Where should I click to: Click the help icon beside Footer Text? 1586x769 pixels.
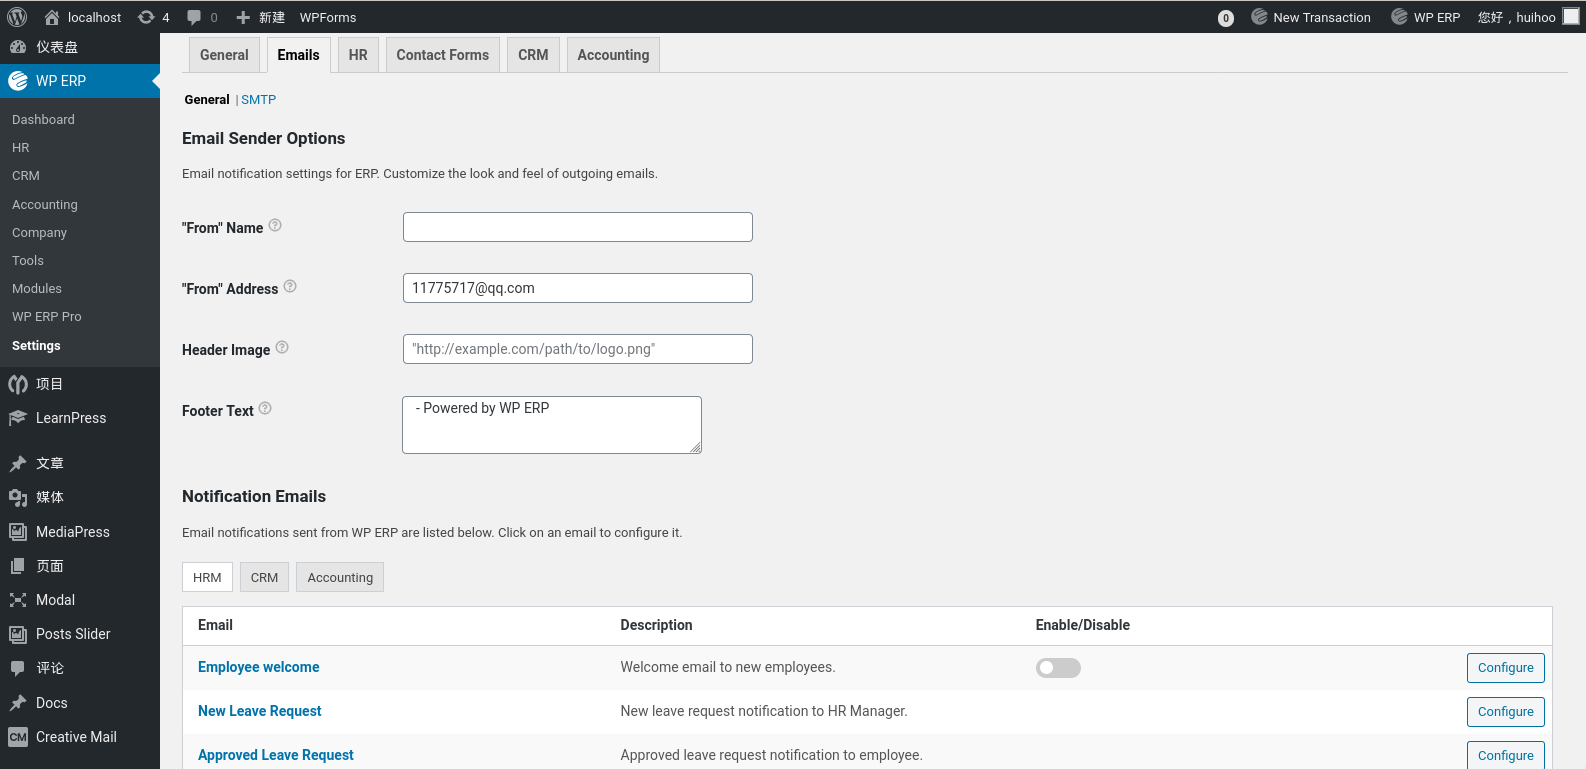click(x=265, y=408)
